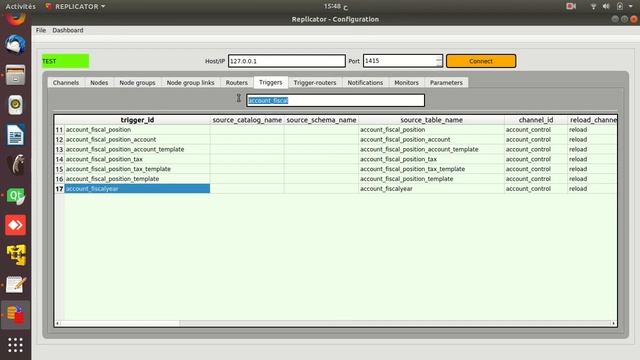Select the Triggers tab
This screenshot has height=360, width=640.
271,82
